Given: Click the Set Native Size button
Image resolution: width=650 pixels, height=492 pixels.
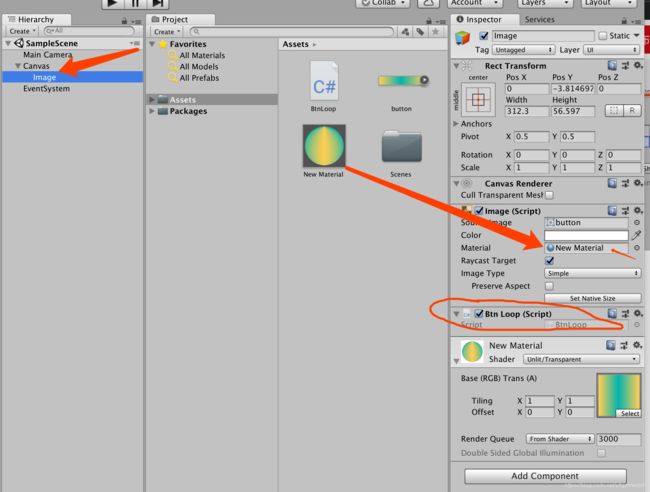Looking at the screenshot, I should [x=592, y=298].
